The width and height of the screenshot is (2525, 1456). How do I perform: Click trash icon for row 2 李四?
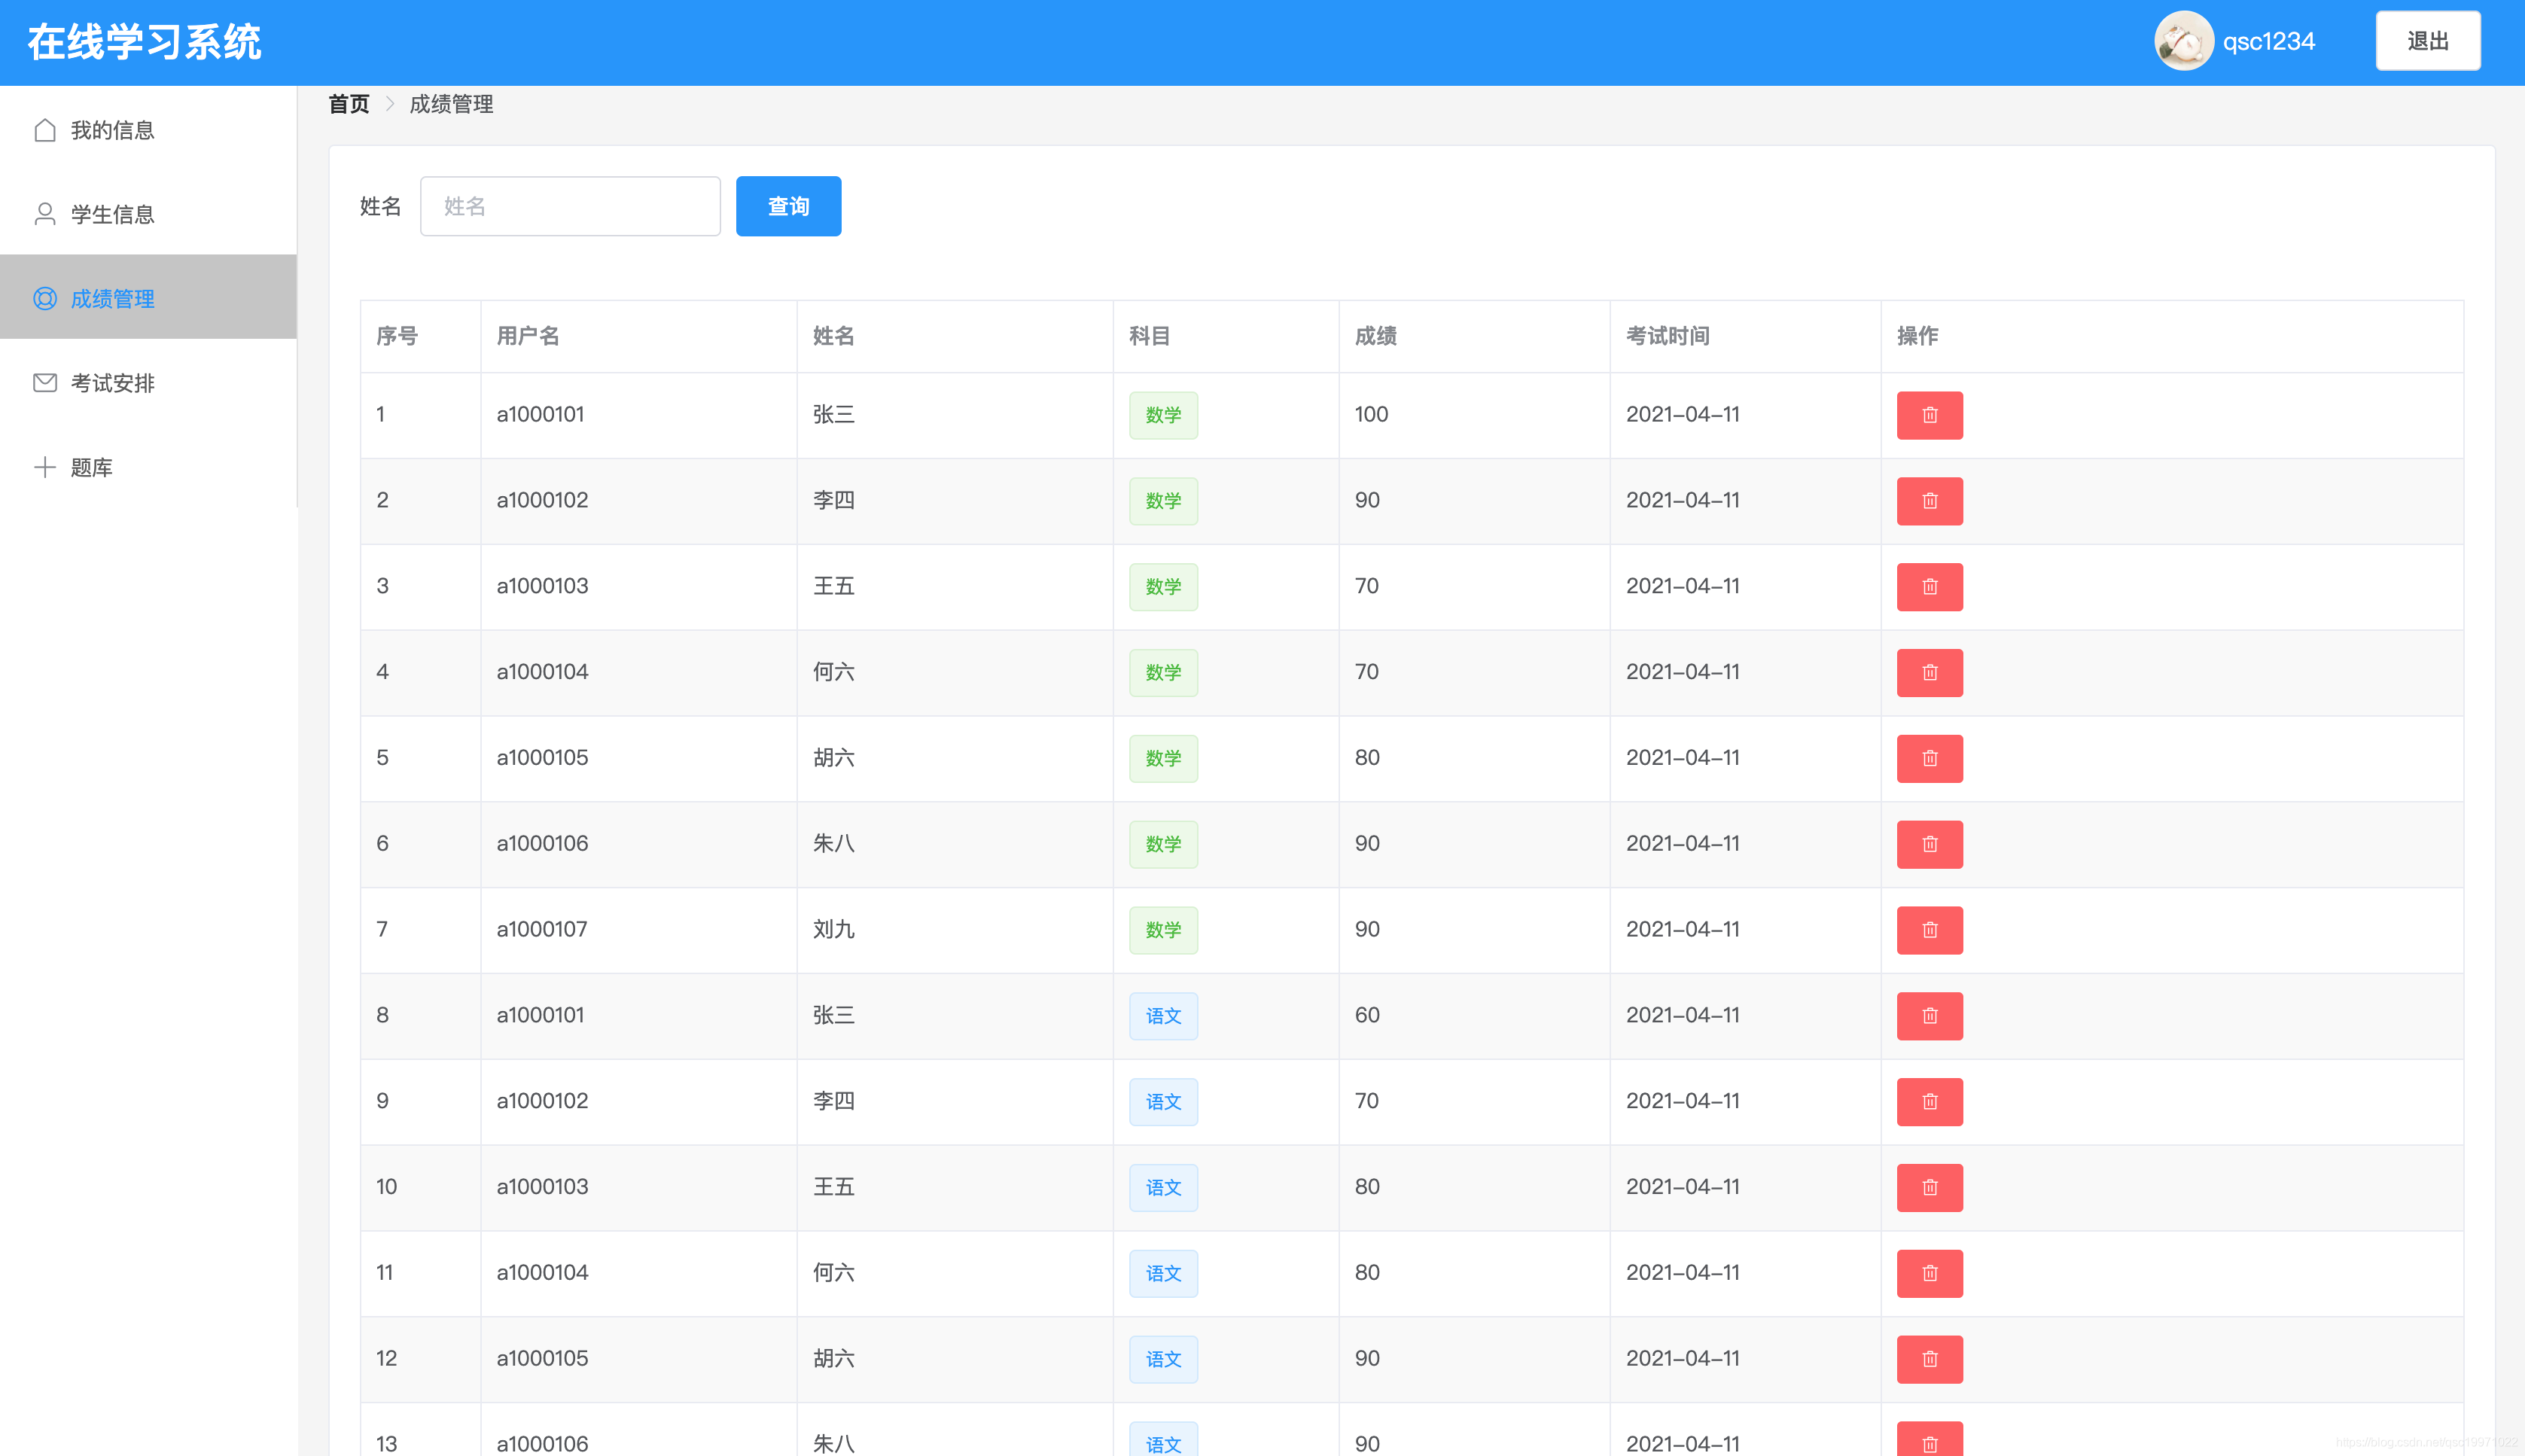click(x=1929, y=501)
